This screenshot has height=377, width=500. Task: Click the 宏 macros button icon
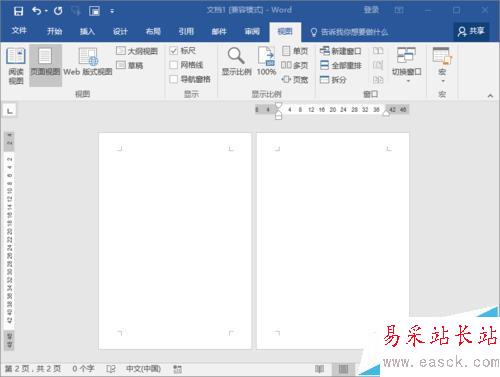click(442, 56)
